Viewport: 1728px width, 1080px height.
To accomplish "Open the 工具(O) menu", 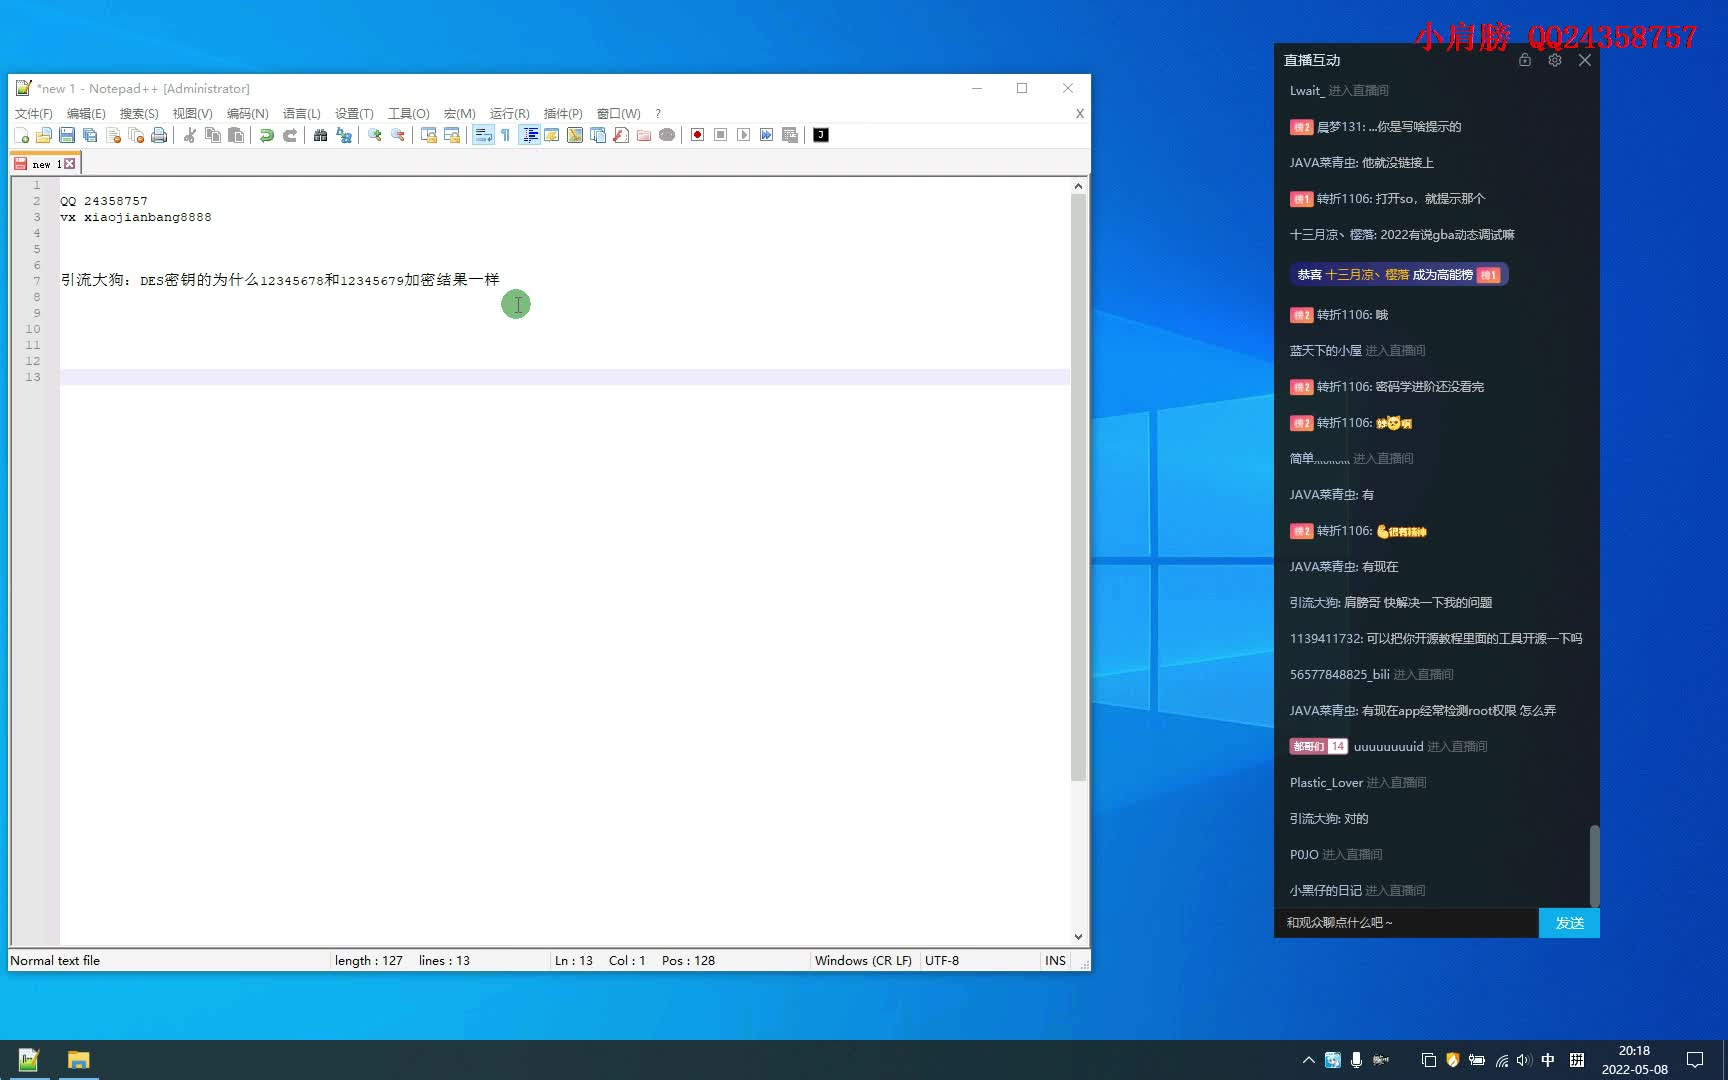I will click(408, 113).
